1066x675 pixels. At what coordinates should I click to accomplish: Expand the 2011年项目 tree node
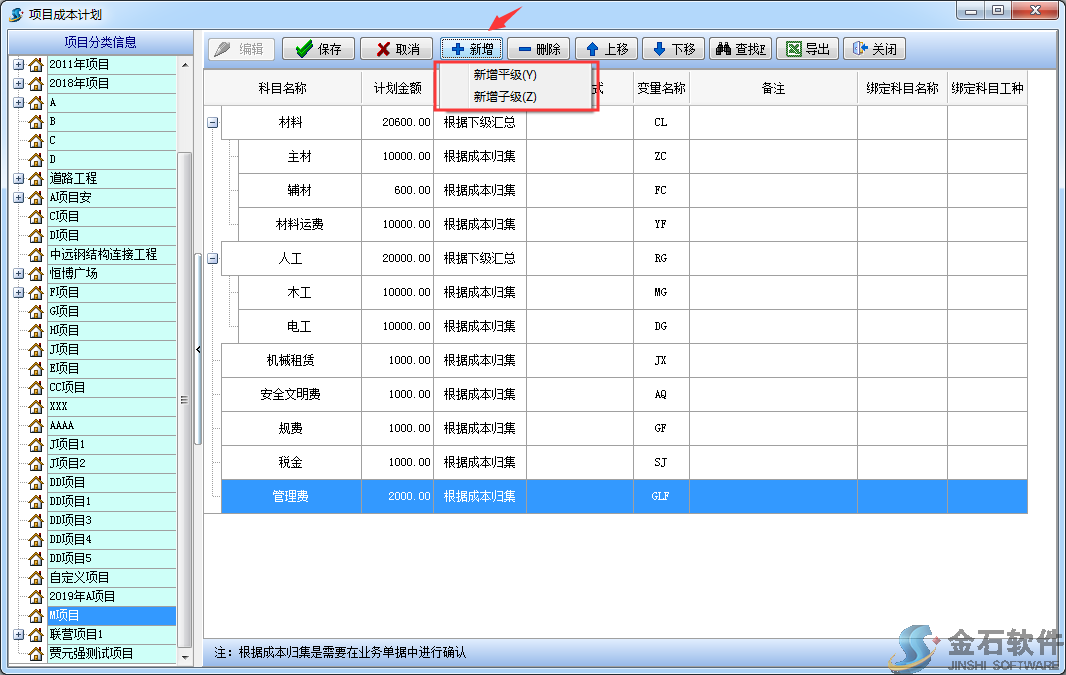18,64
